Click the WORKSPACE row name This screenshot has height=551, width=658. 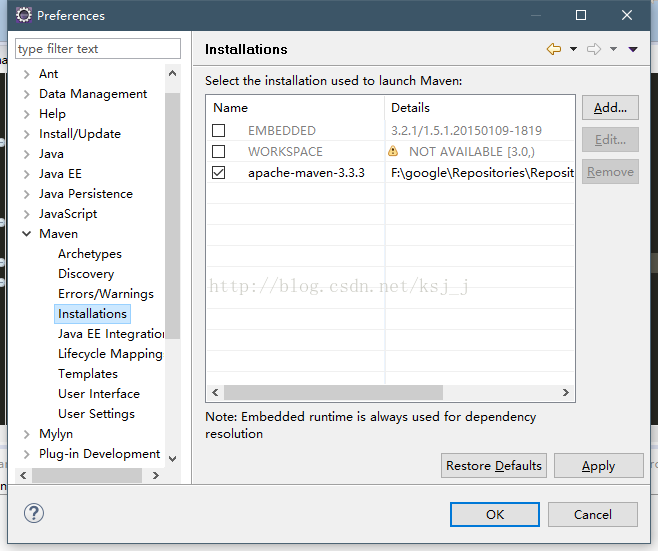tap(285, 151)
